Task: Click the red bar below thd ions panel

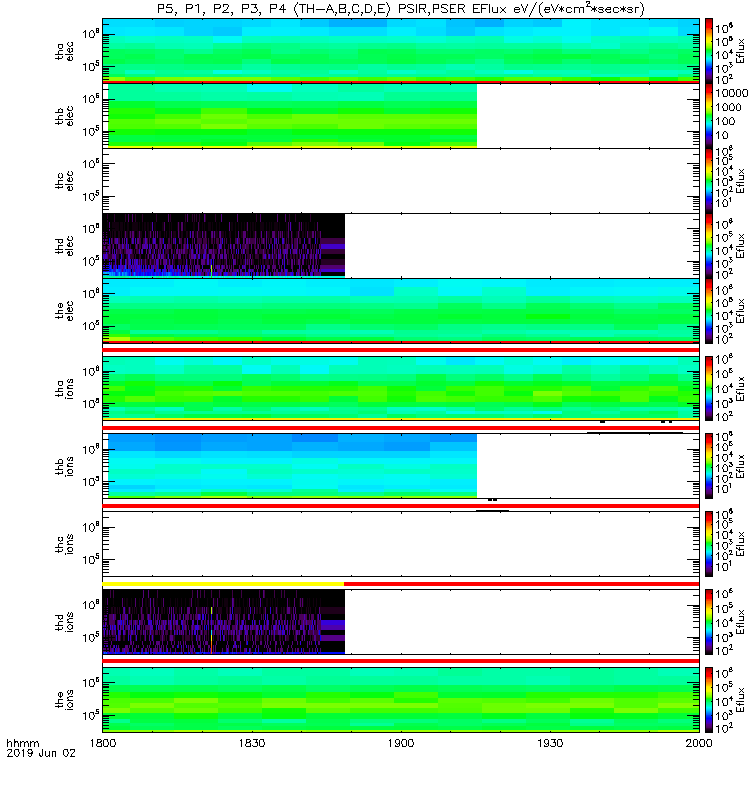Action: pyautogui.click(x=401, y=661)
